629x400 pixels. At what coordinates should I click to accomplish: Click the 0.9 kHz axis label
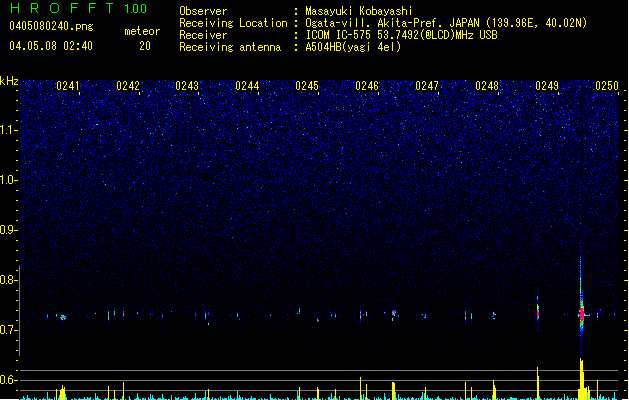(8, 230)
